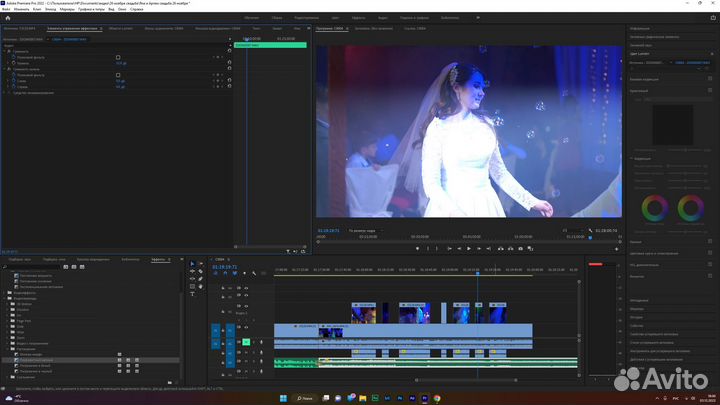The height and width of the screenshot is (405, 720).
Task: Select the Selection arrow tool in the tools panel
Action: [193, 264]
